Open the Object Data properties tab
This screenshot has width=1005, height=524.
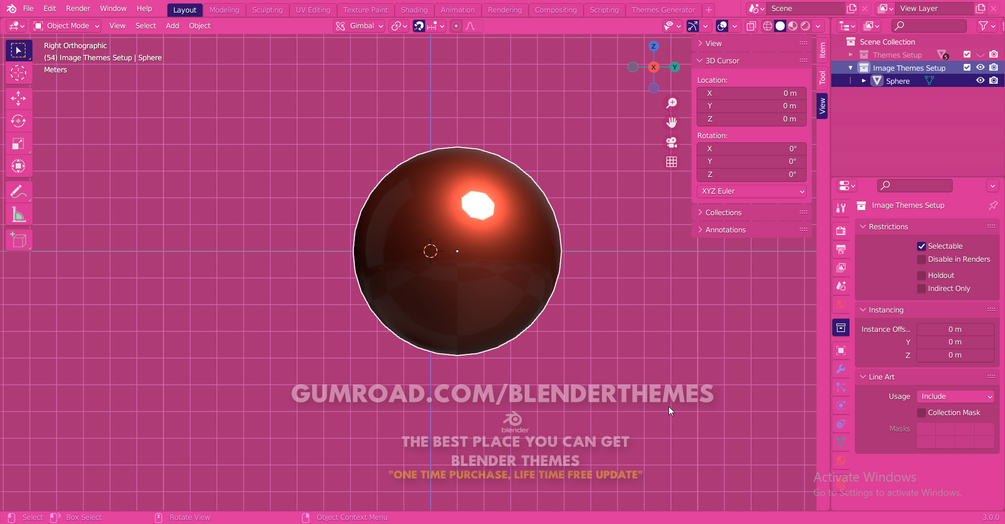[841, 442]
